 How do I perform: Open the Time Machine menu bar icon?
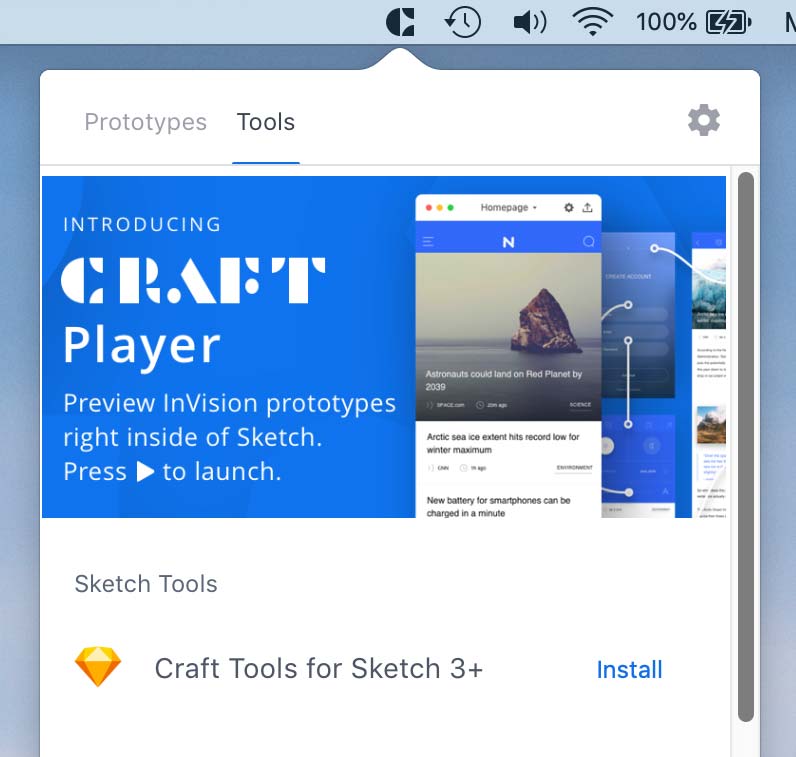(x=462, y=22)
